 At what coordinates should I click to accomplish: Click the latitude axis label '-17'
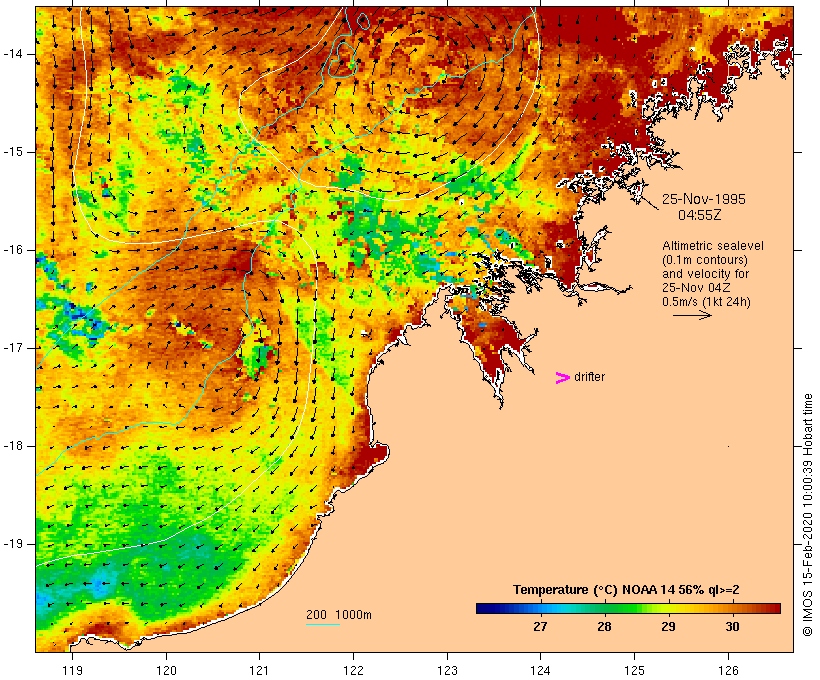(x=12, y=348)
